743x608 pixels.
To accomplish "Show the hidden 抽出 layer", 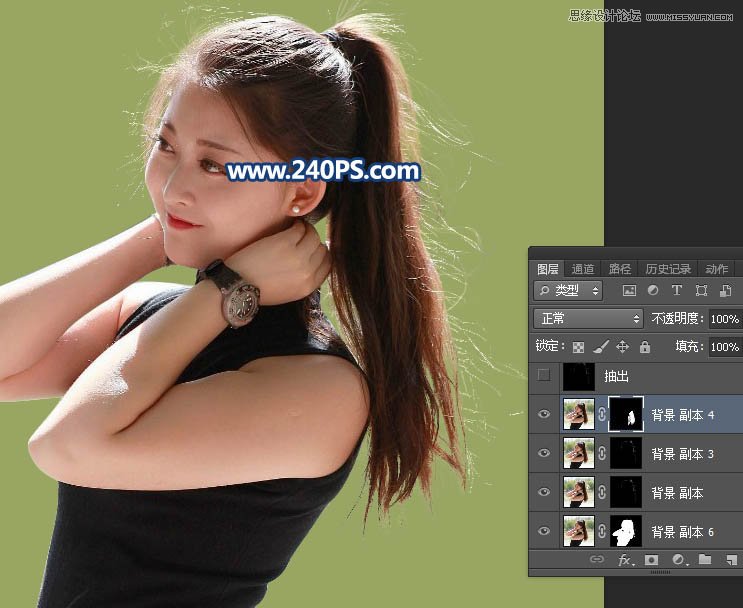I will click(x=544, y=376).
